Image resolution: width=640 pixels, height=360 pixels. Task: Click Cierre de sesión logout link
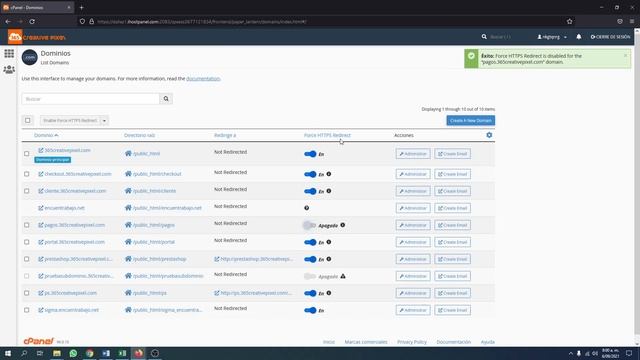[x=611, y=37]
